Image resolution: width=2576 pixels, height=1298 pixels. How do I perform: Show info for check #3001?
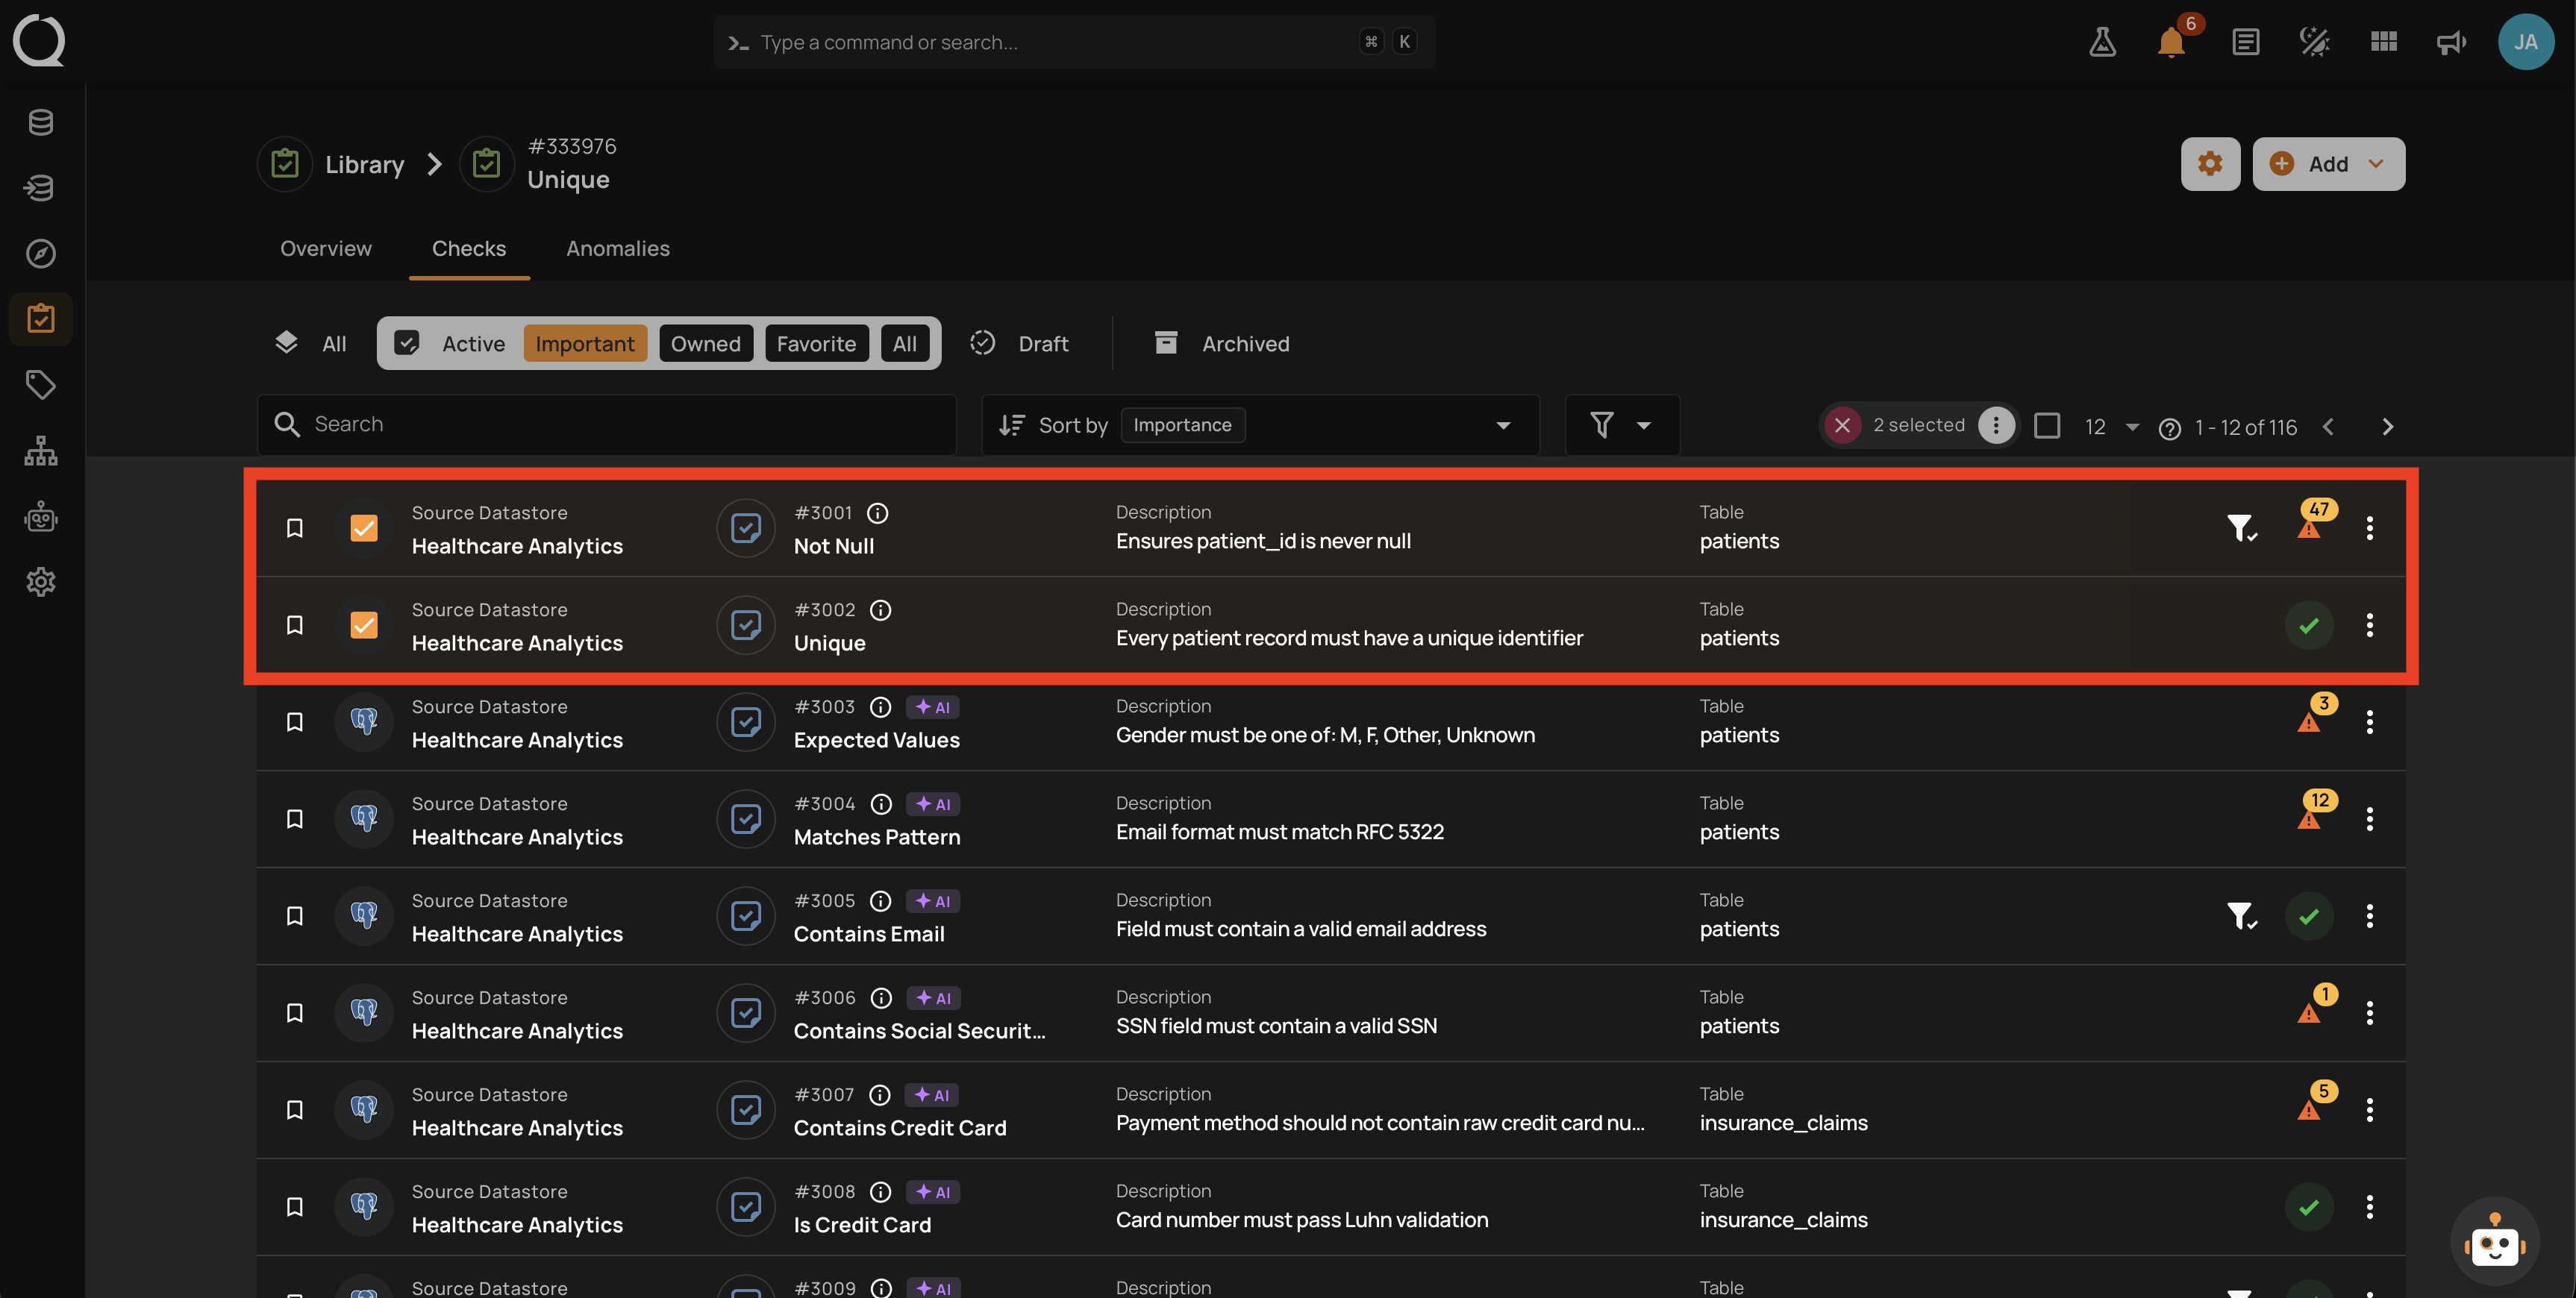coord(877,513)
